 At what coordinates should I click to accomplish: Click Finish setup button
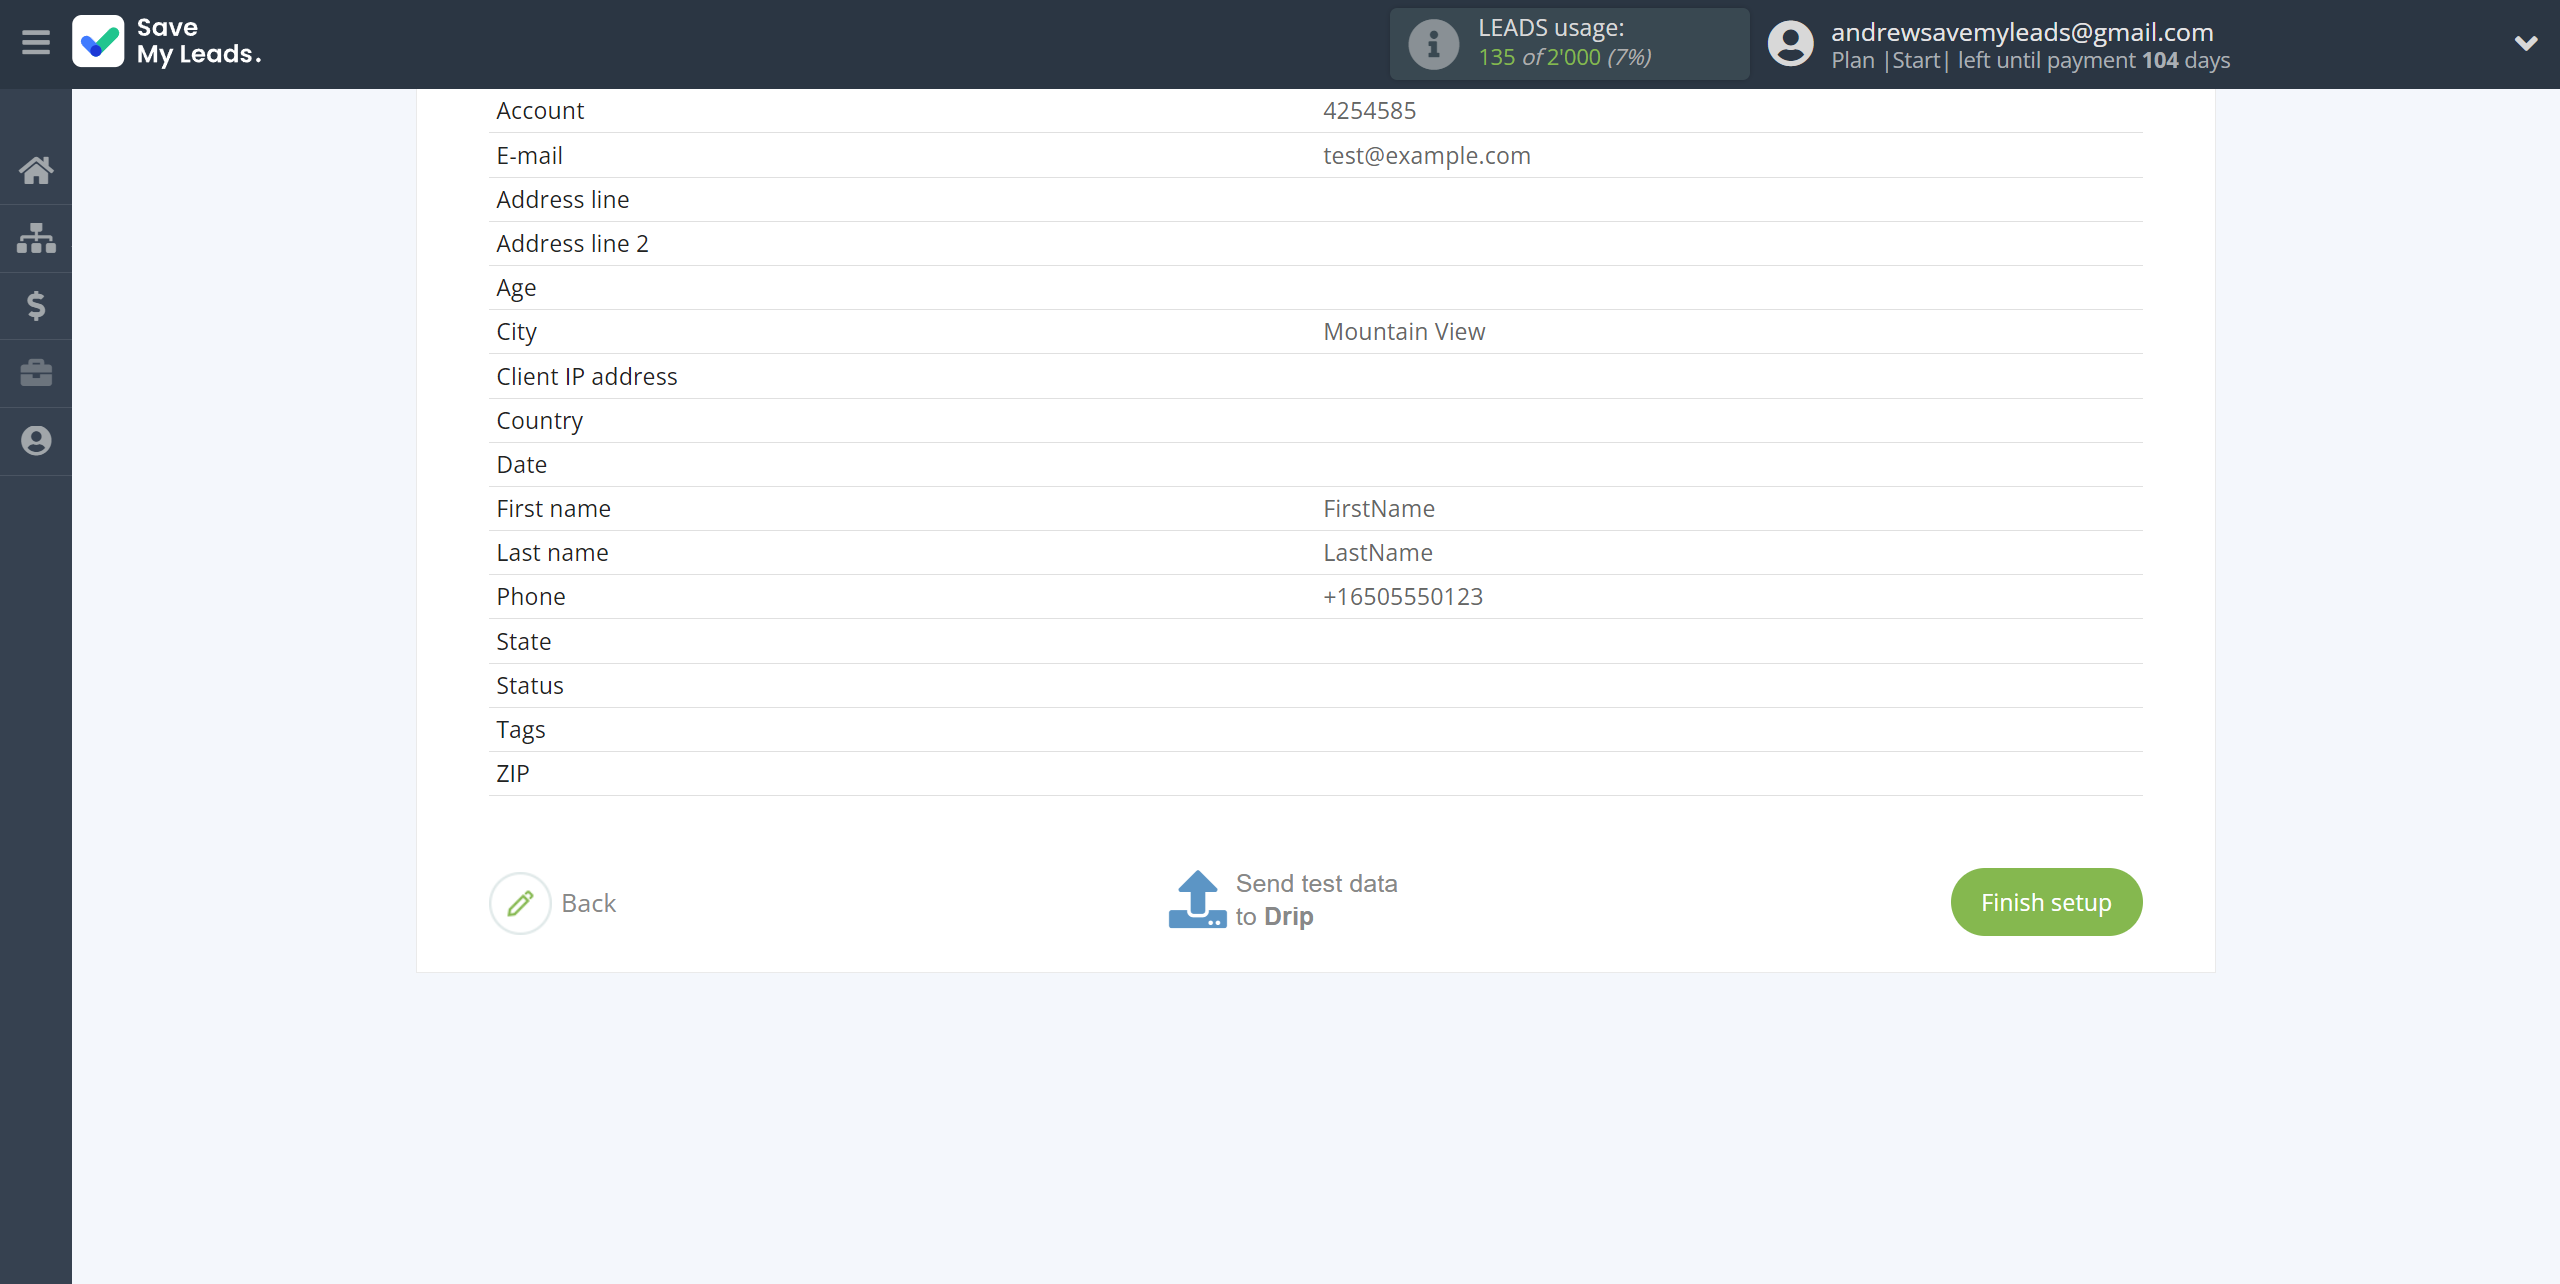pos(2046,902)
